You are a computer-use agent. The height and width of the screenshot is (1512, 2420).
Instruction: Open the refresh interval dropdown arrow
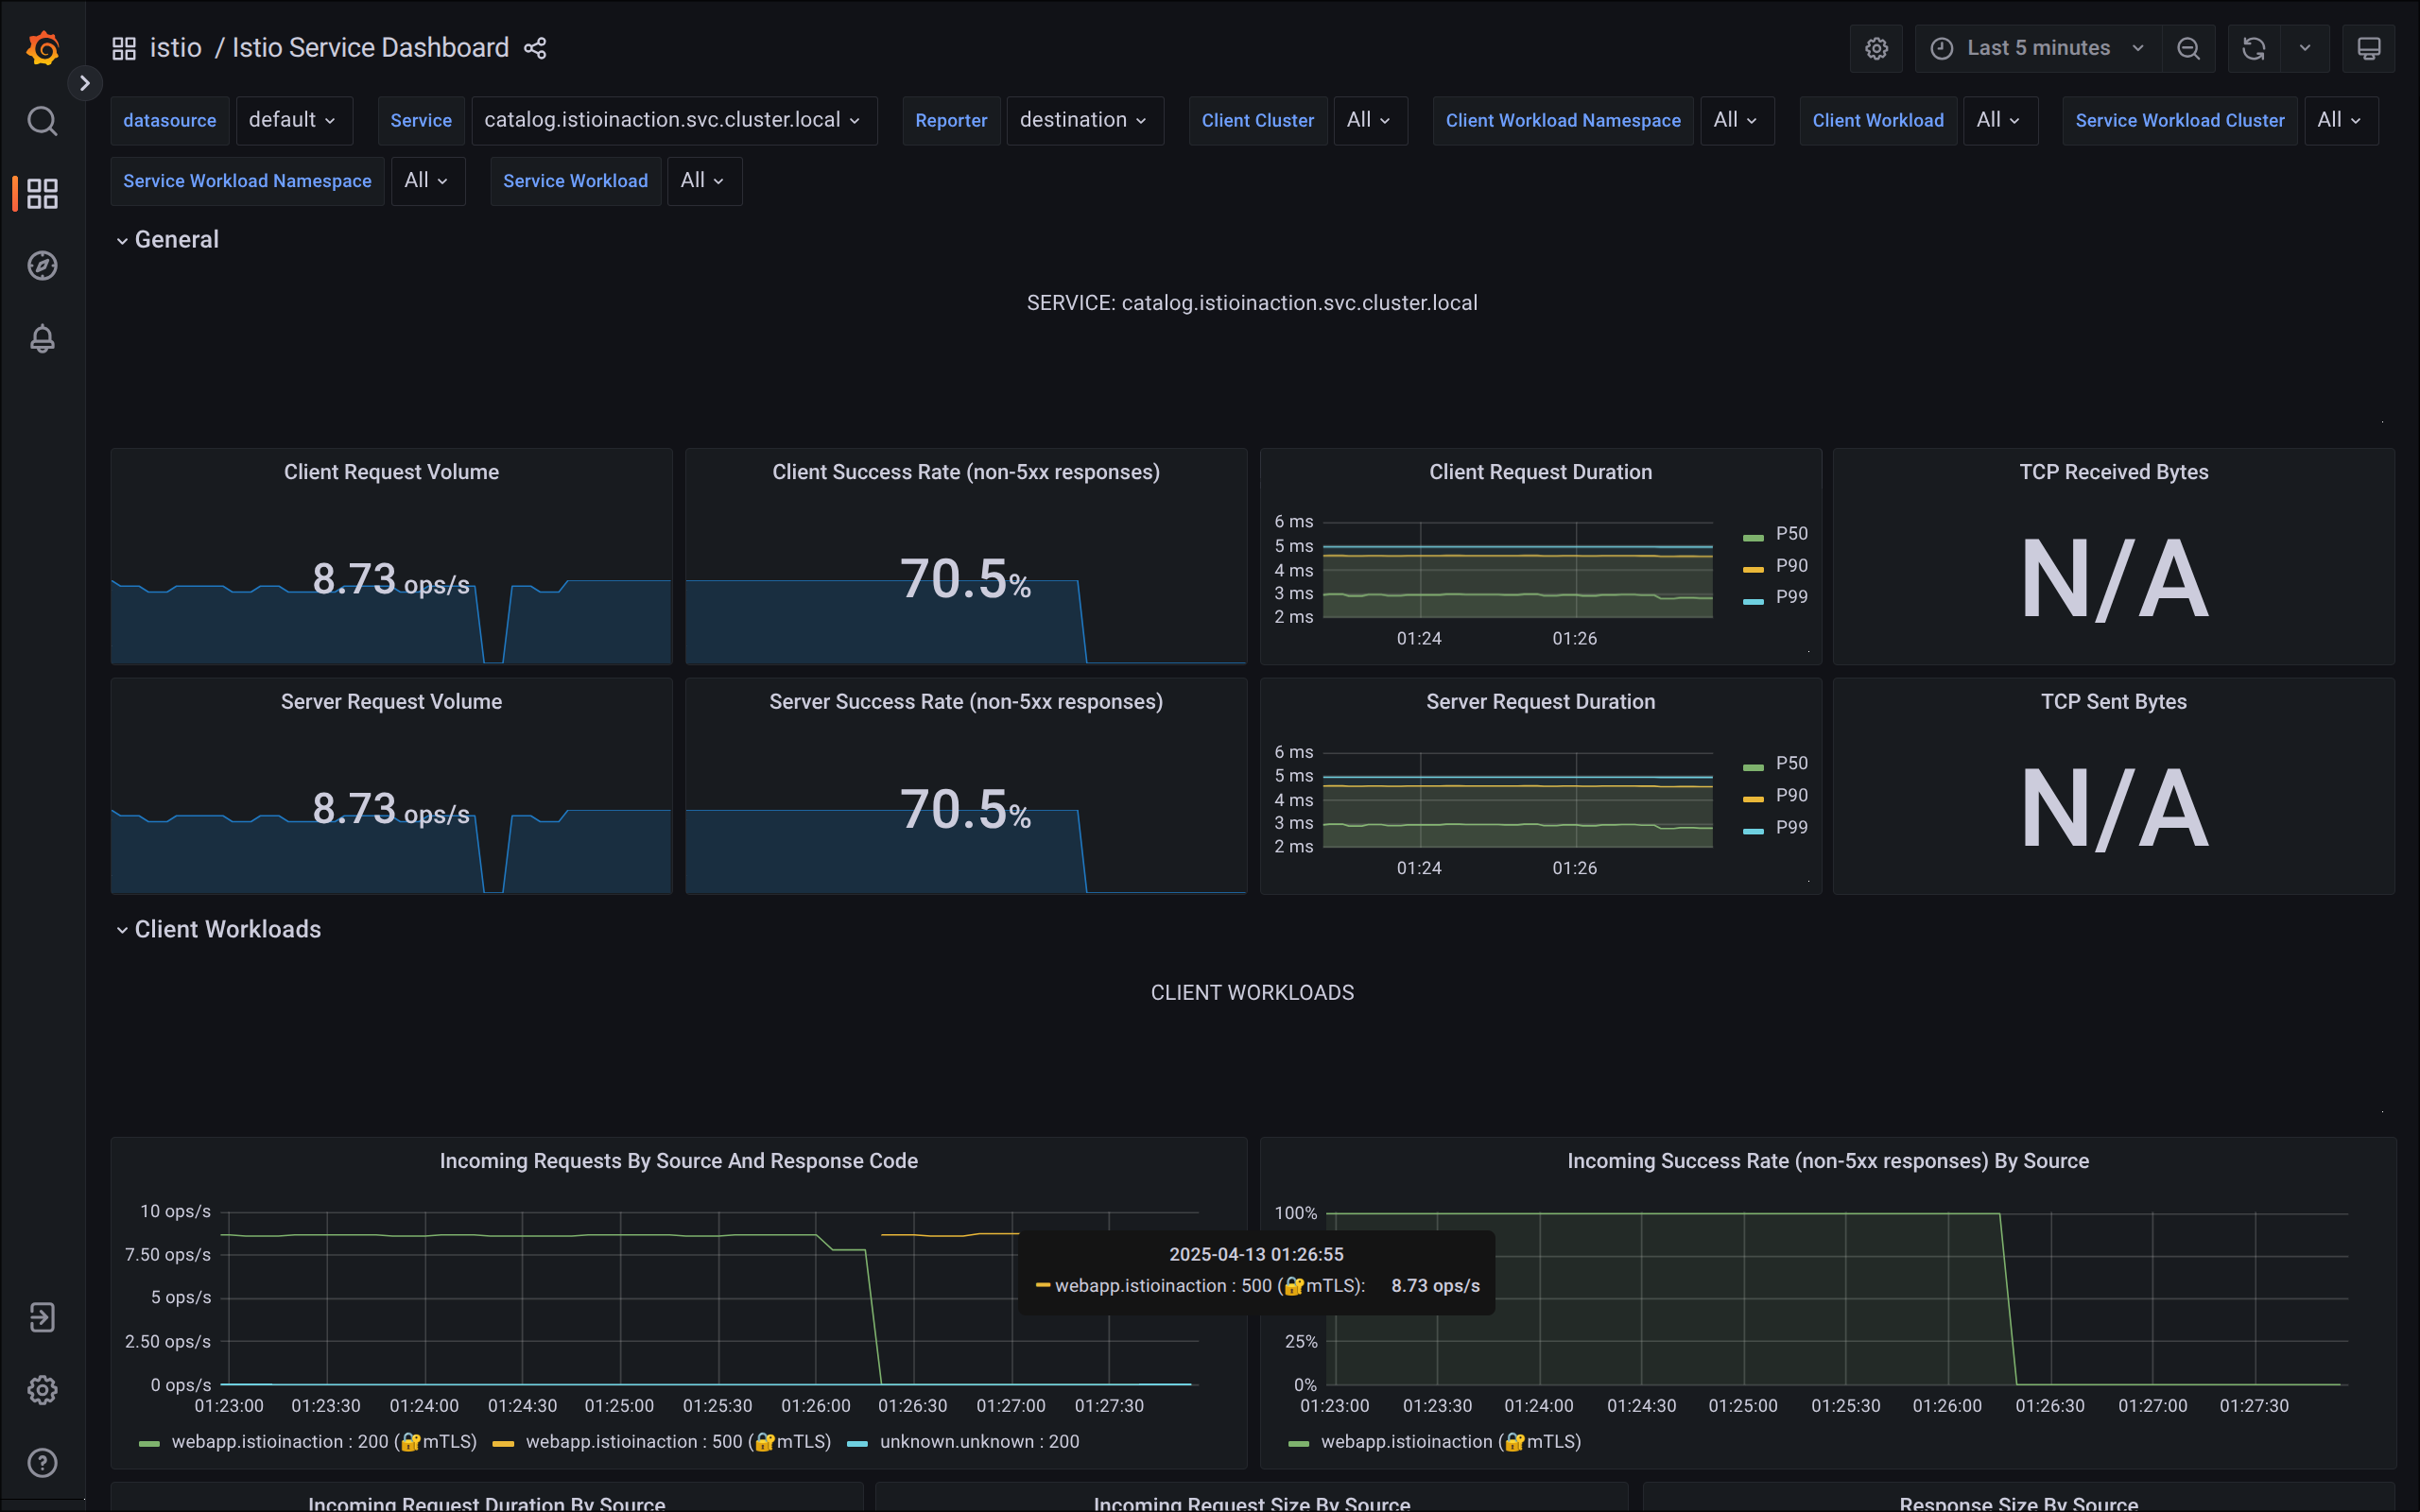(x=2305, y=48)
